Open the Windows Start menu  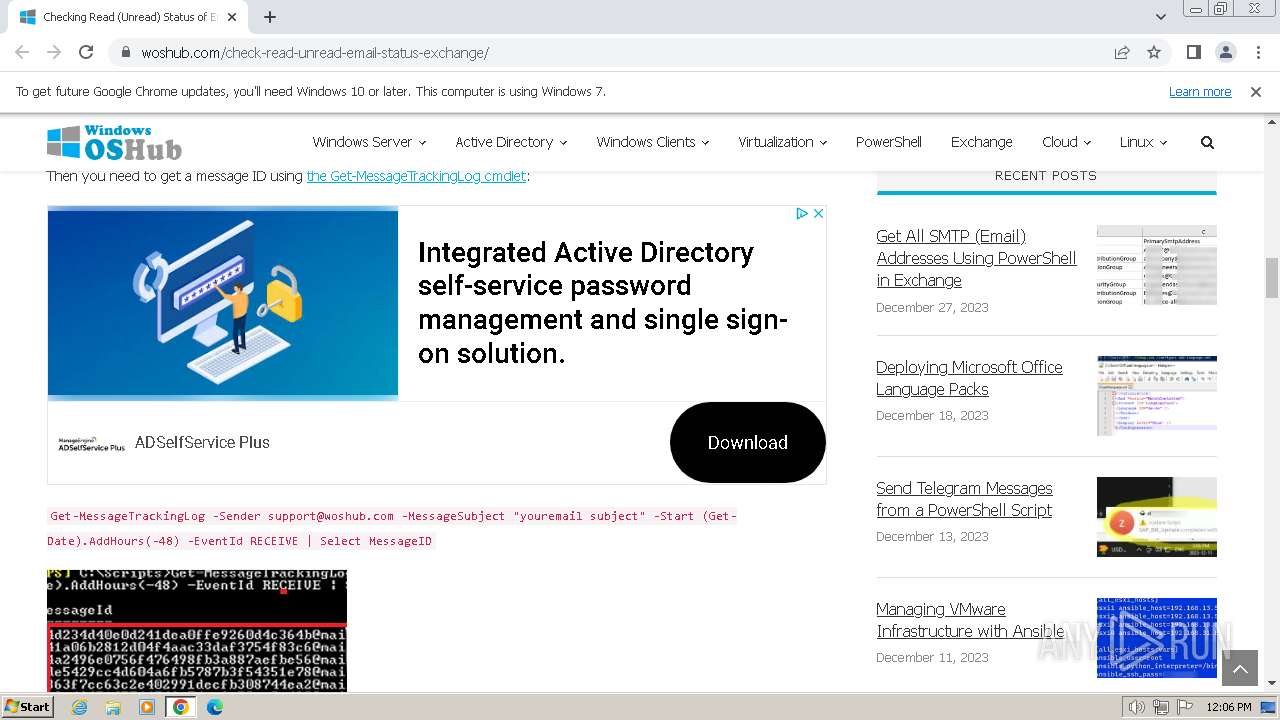[x=27, y=707]
